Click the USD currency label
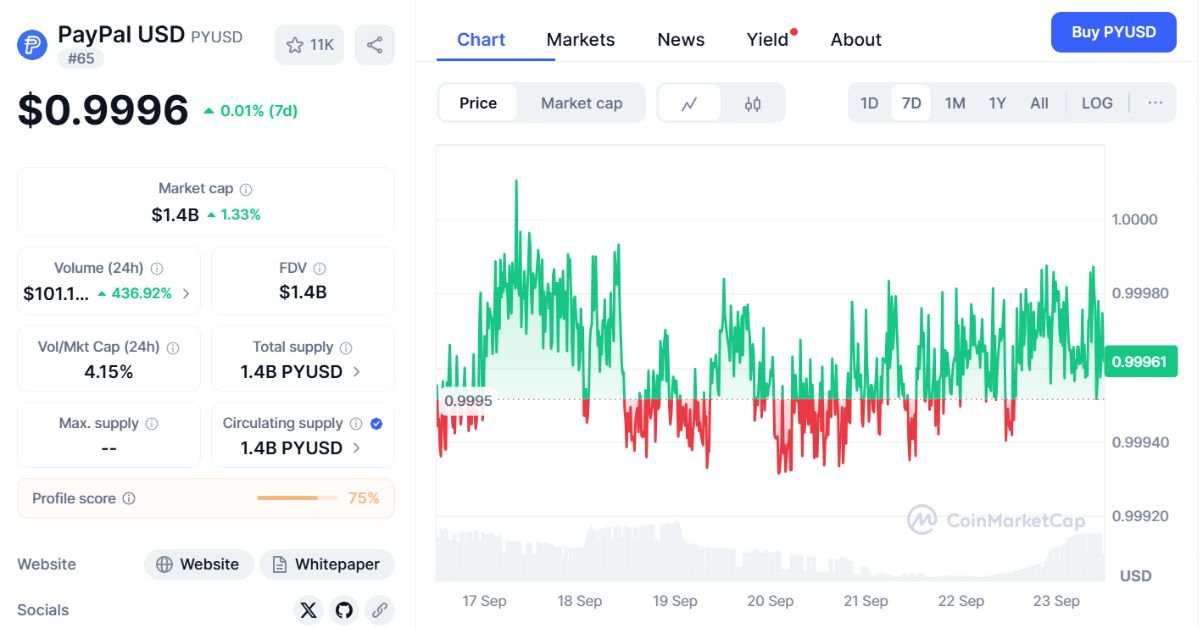The width and height of the screenshot is (1200, 628). (x=1136, y=576)
